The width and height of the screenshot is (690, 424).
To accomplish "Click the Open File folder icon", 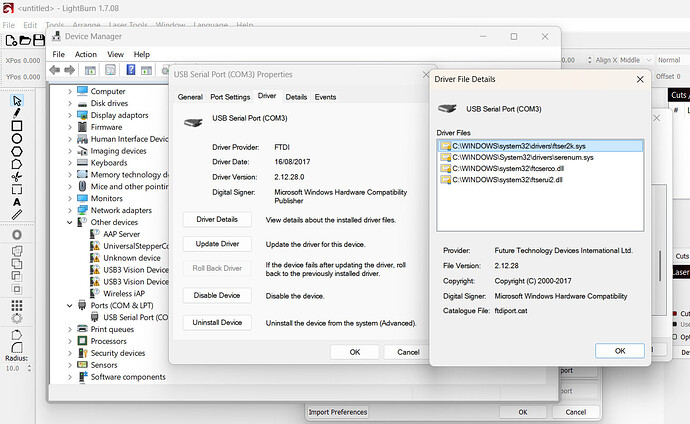I will (x=25, y=40).
